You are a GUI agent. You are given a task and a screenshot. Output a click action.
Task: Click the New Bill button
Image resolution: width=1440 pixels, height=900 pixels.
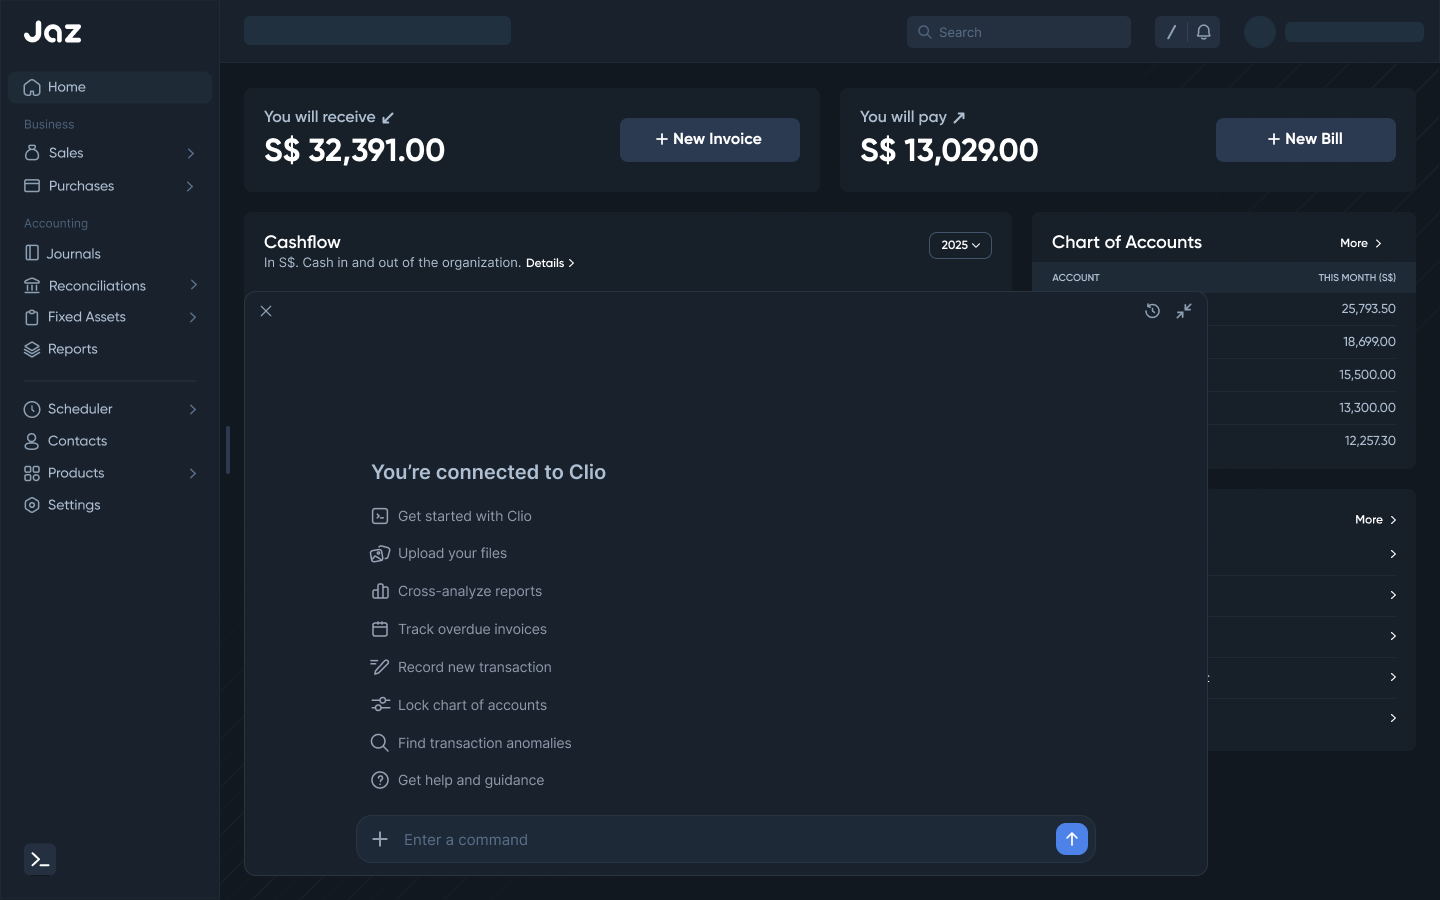[1305, 140]
